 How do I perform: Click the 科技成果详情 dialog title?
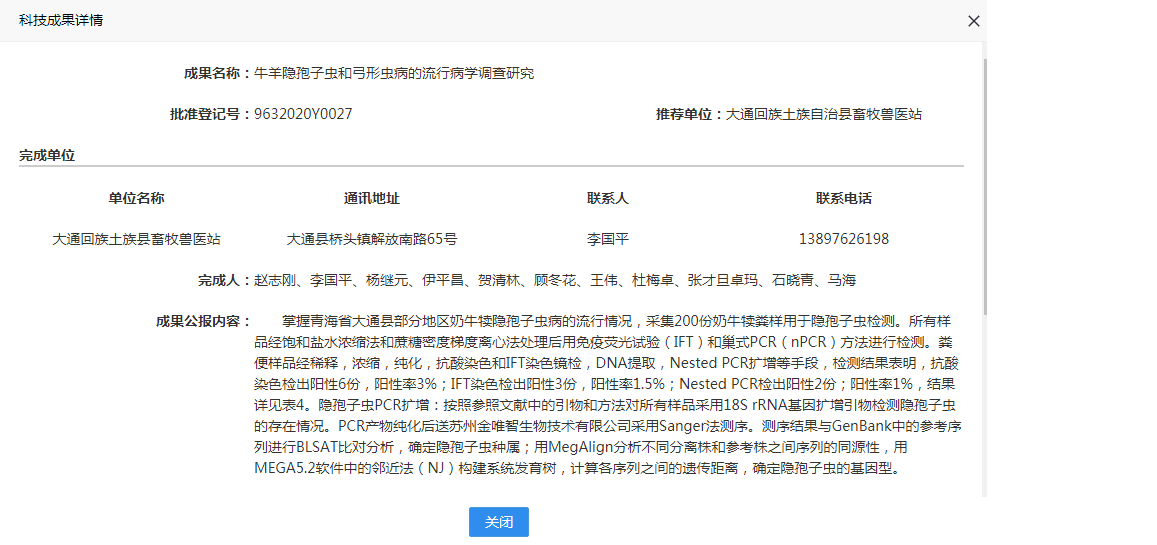coord(60,20)
